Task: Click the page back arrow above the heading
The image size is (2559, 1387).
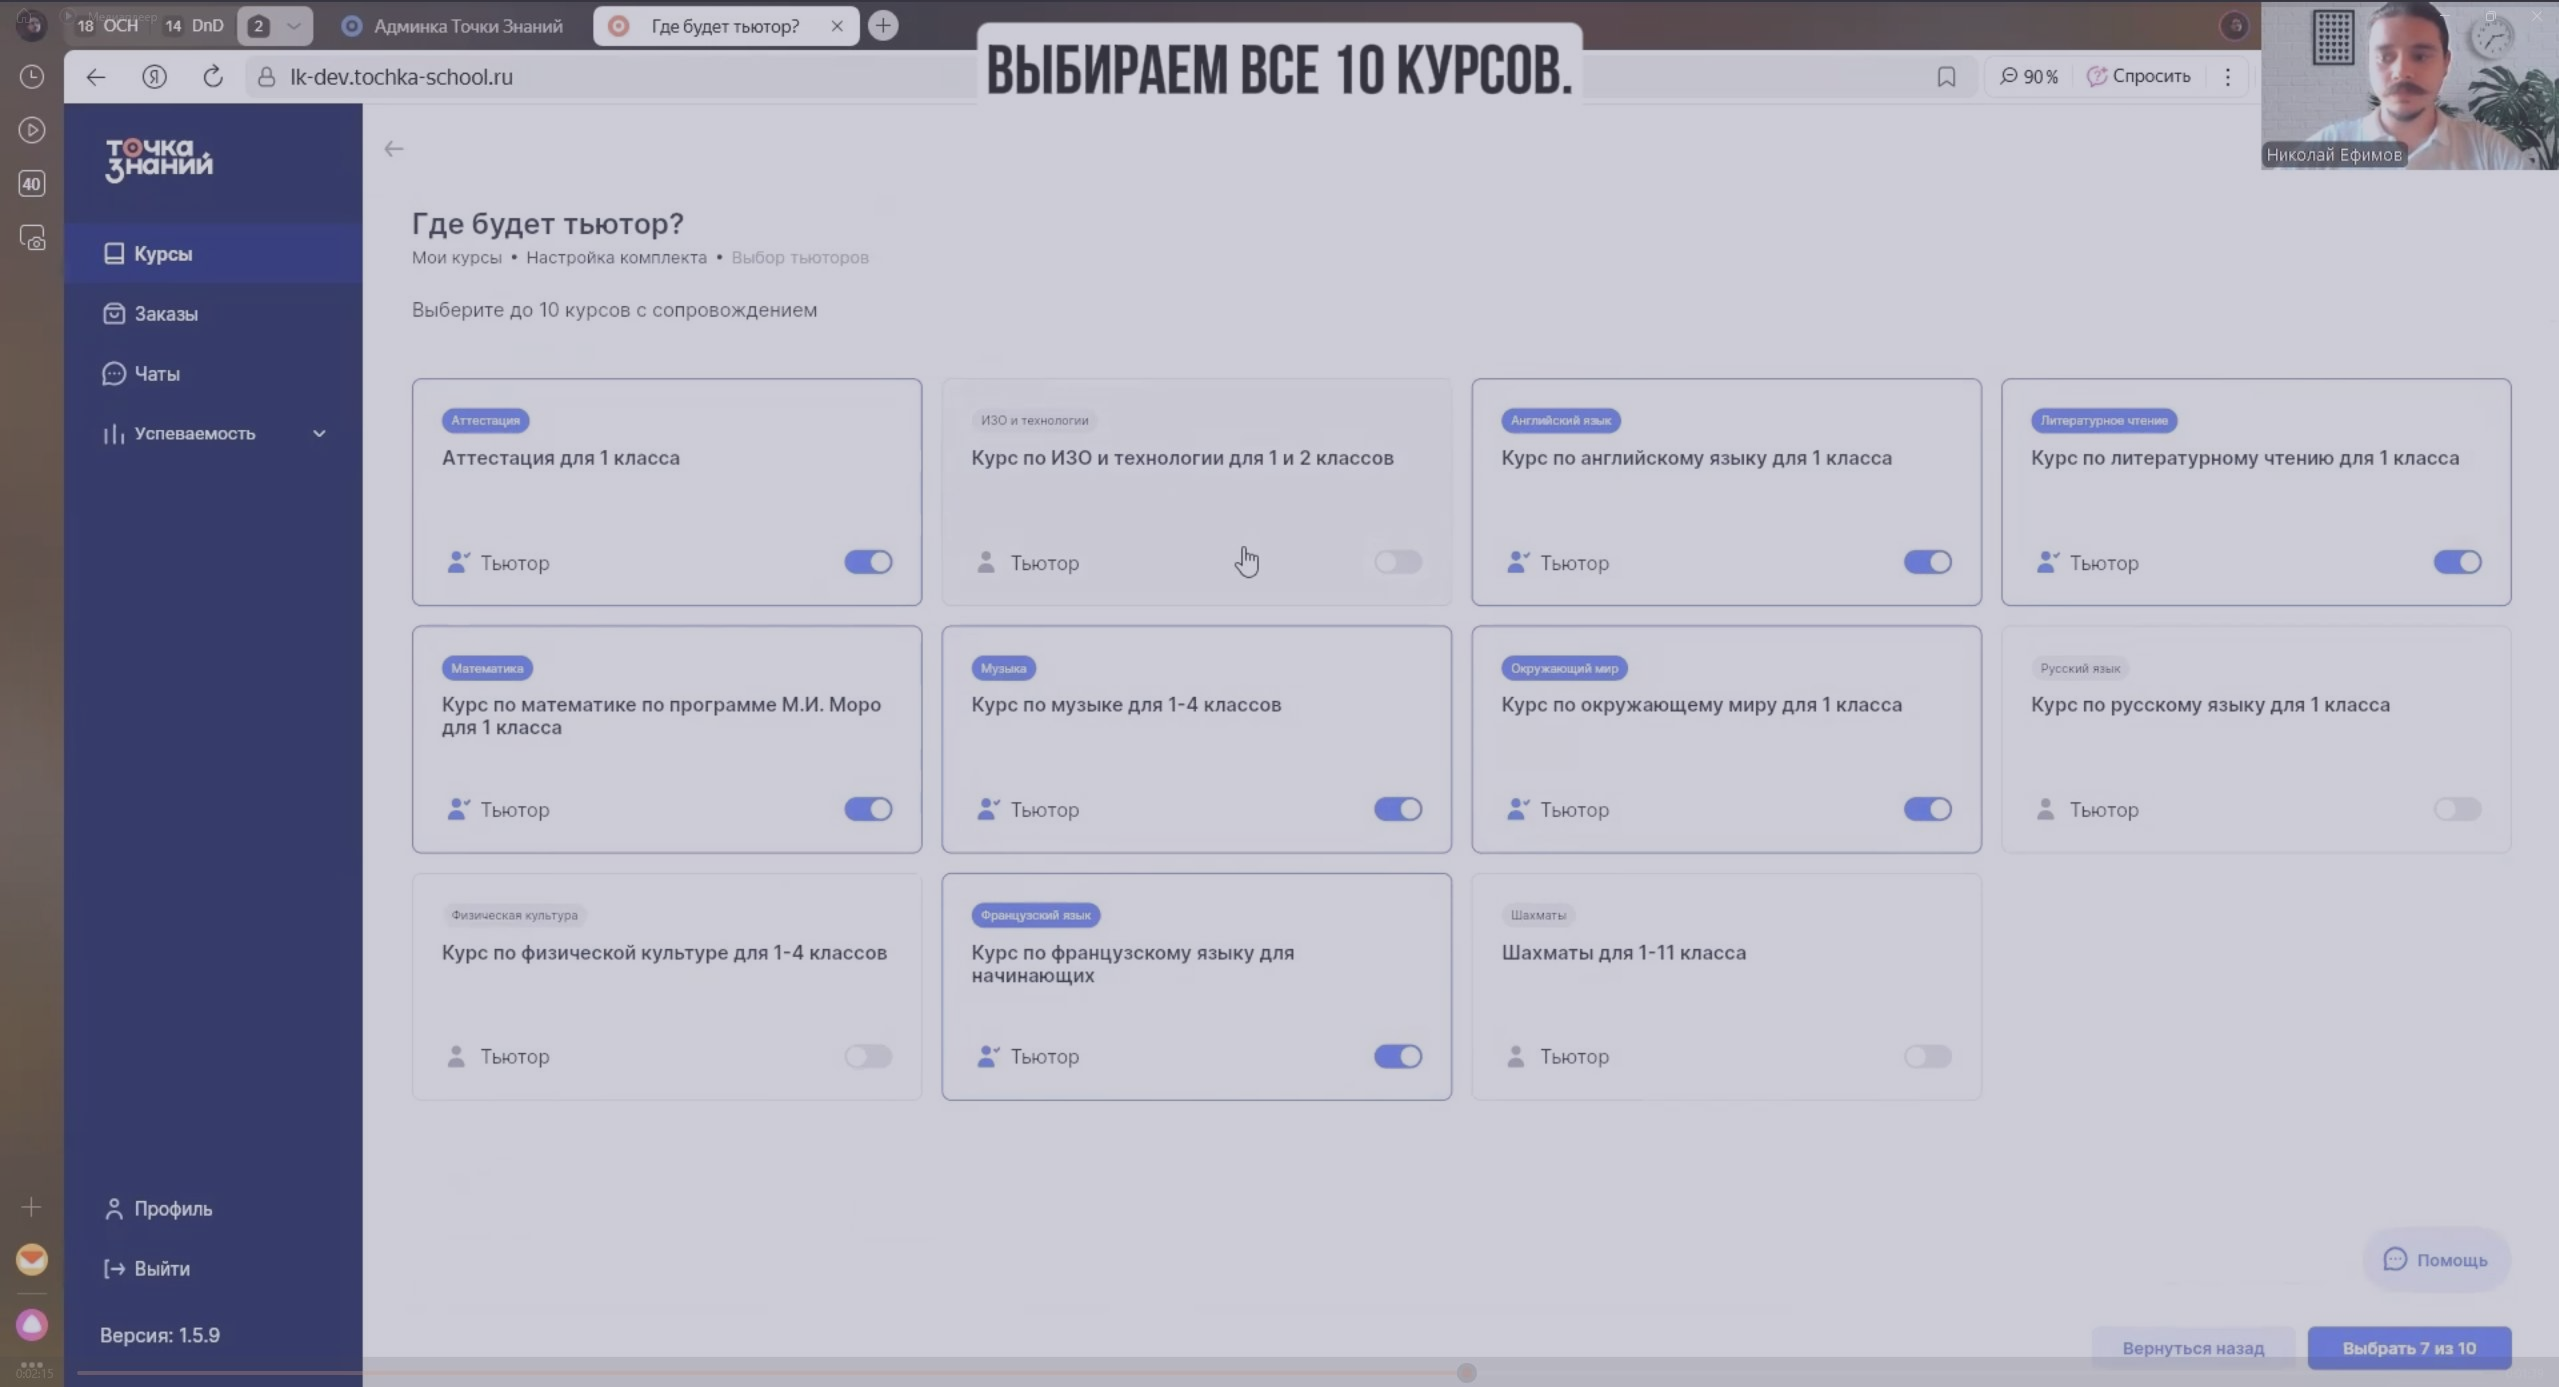Action: (x=393, y=149)
